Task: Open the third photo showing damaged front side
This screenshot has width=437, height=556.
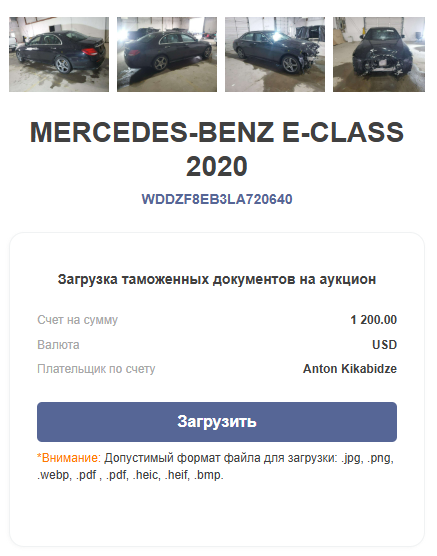Action: point(275,54)
